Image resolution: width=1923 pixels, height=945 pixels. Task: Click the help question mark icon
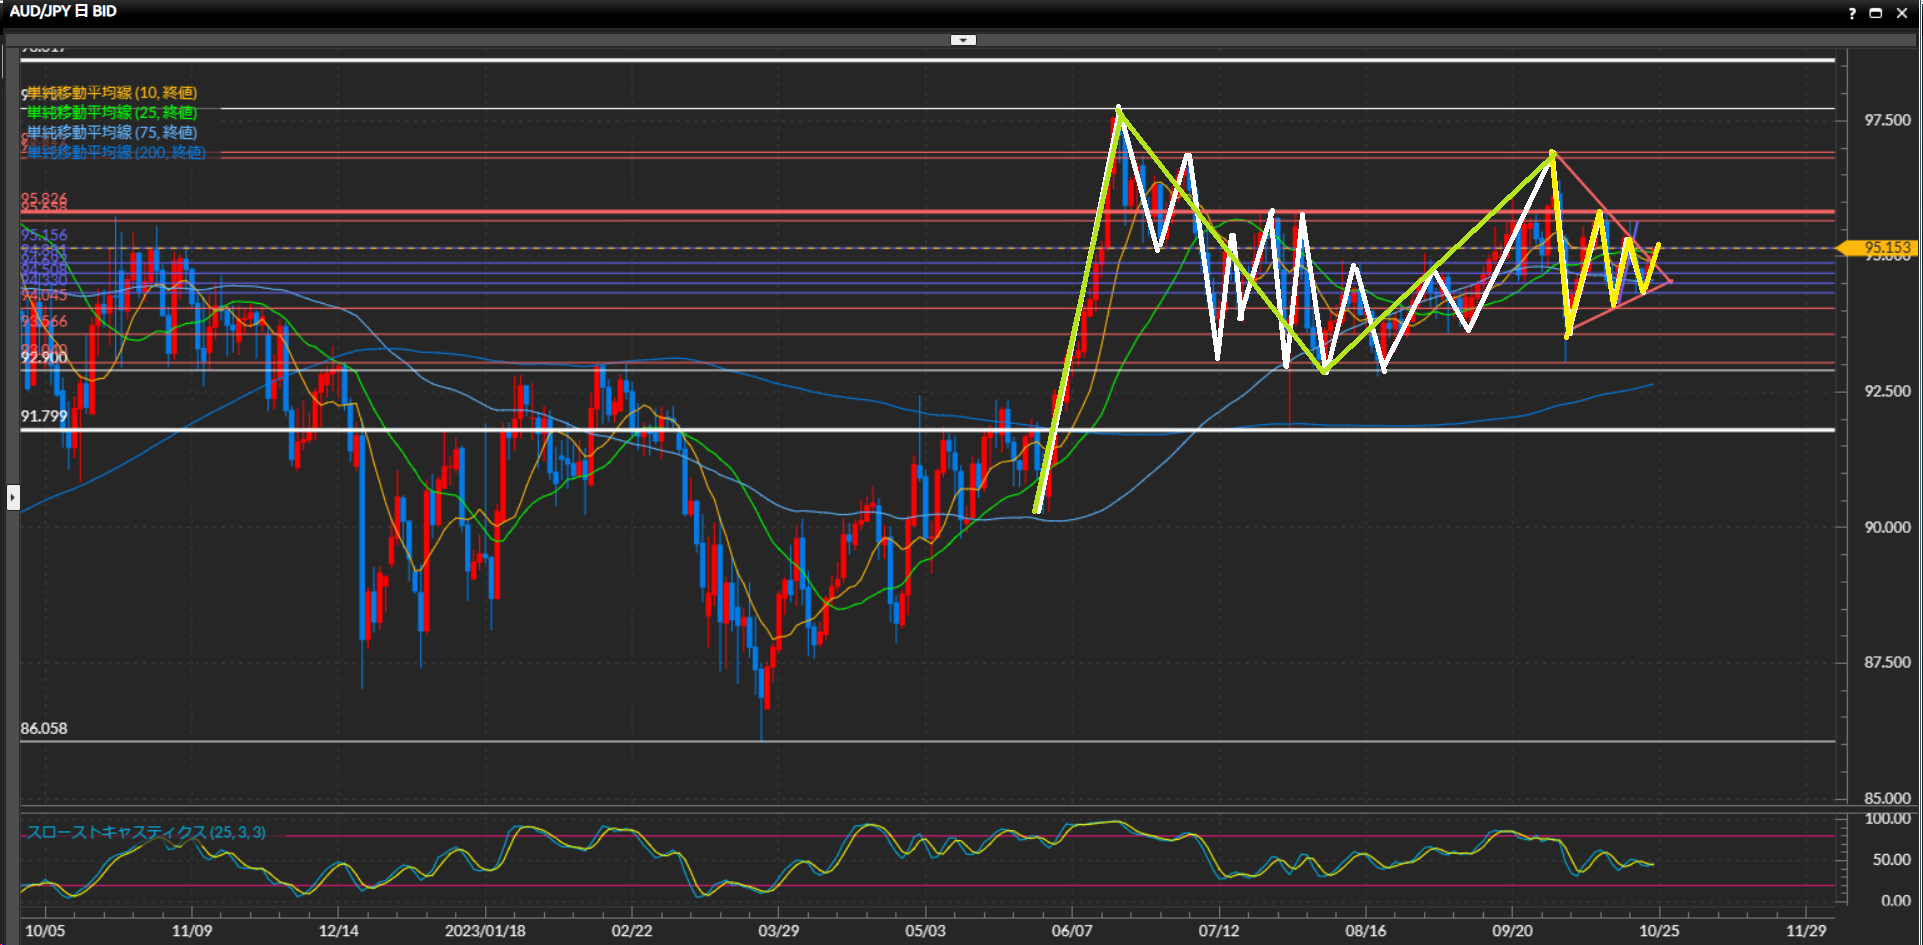coord(1852,13)
